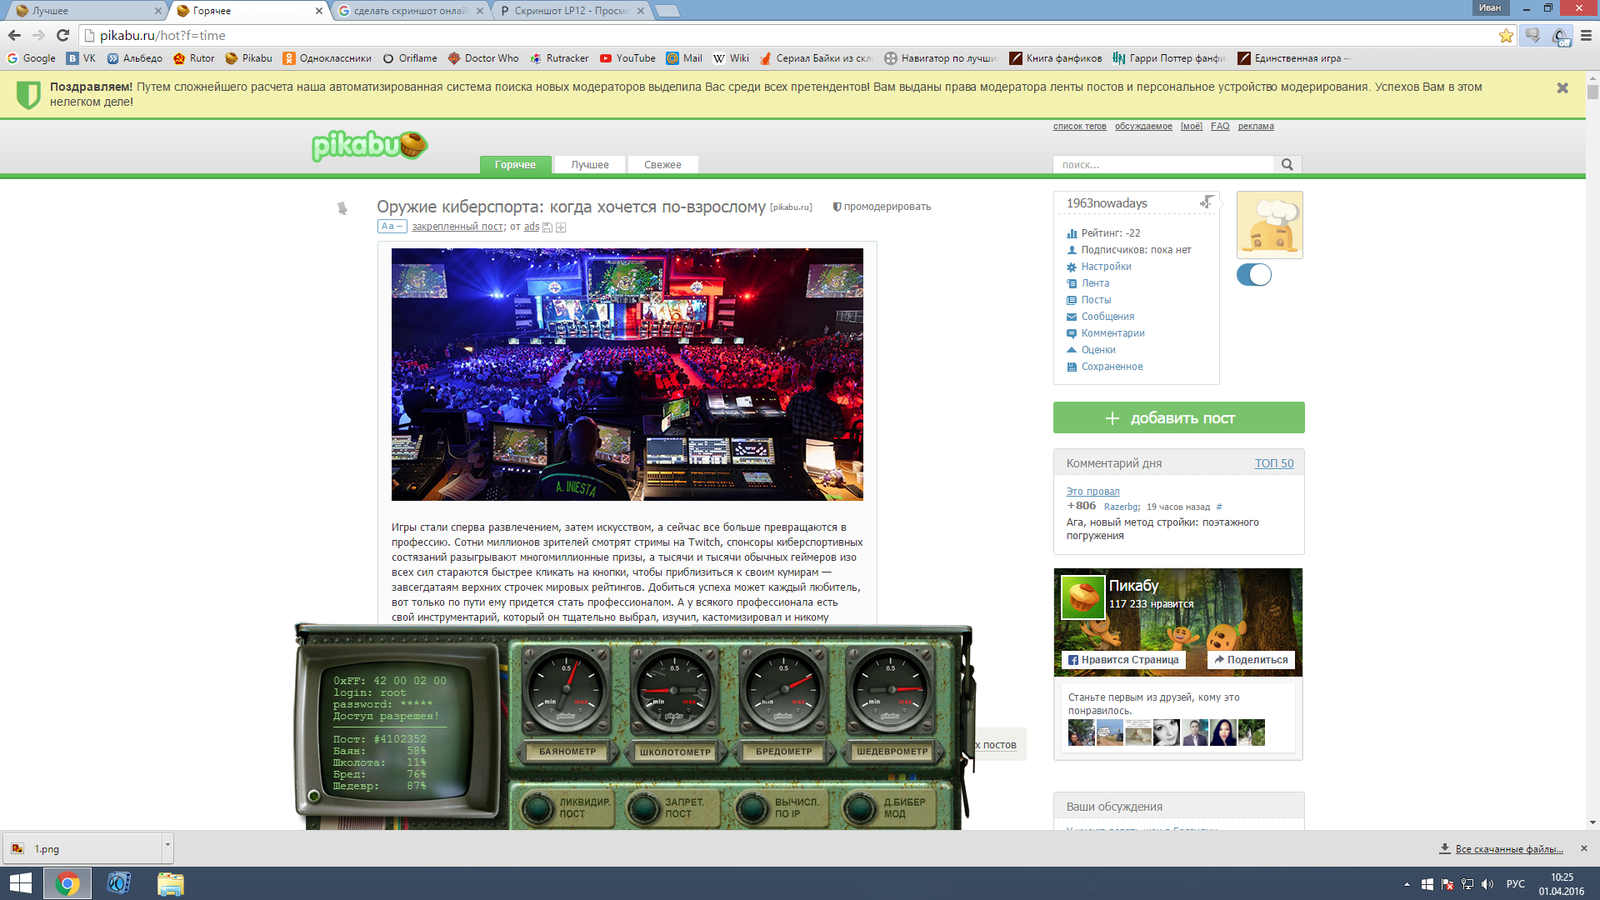Click the ШЕДЕВРОМЕТР gauge dial
1600x900 pixels.
(x=890, y=691)
